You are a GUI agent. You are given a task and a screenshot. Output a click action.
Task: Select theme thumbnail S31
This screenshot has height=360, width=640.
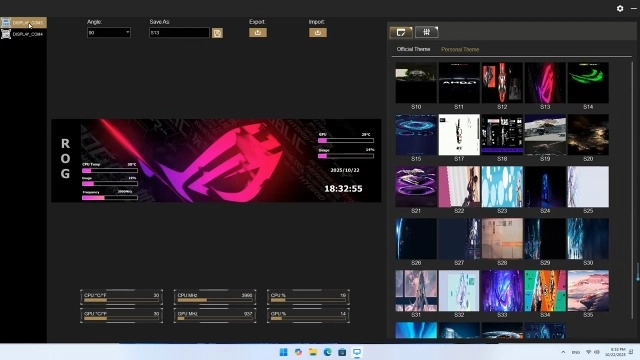[416, 291]
